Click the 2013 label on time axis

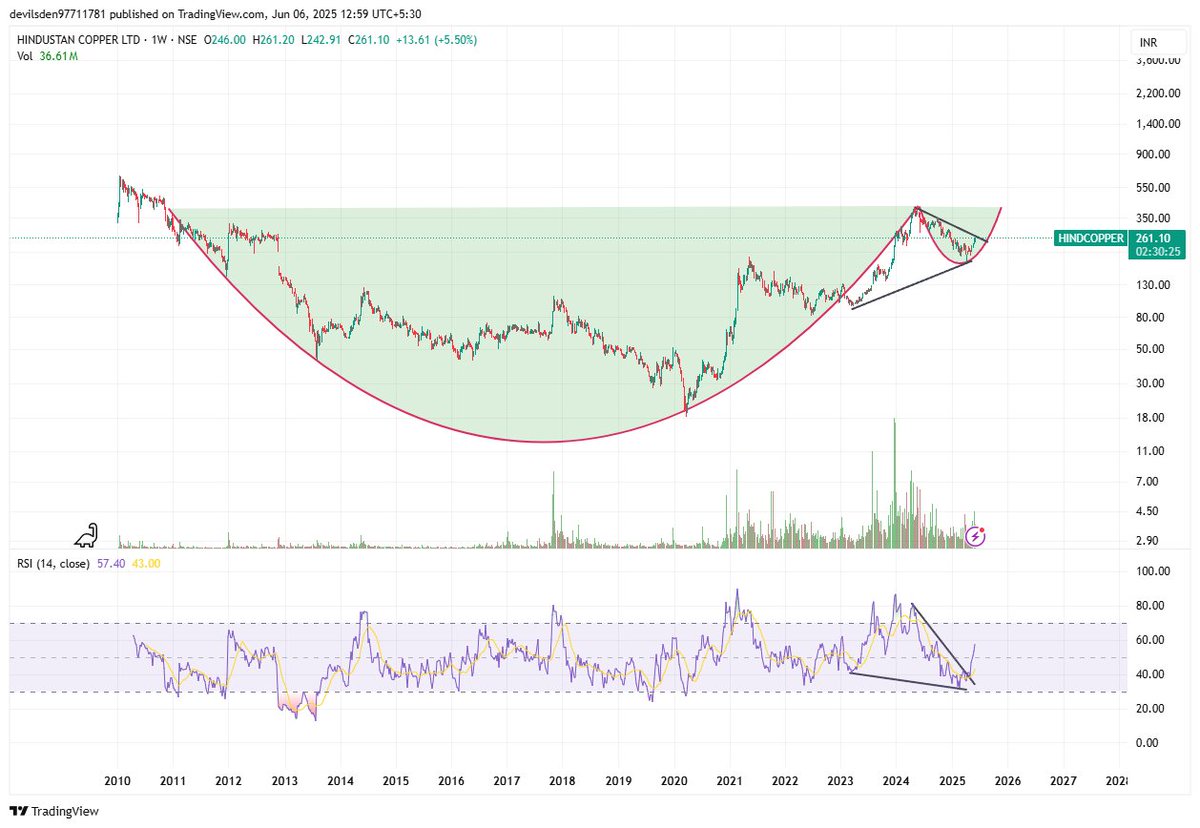pyautogui.click(x=285, y=780)
